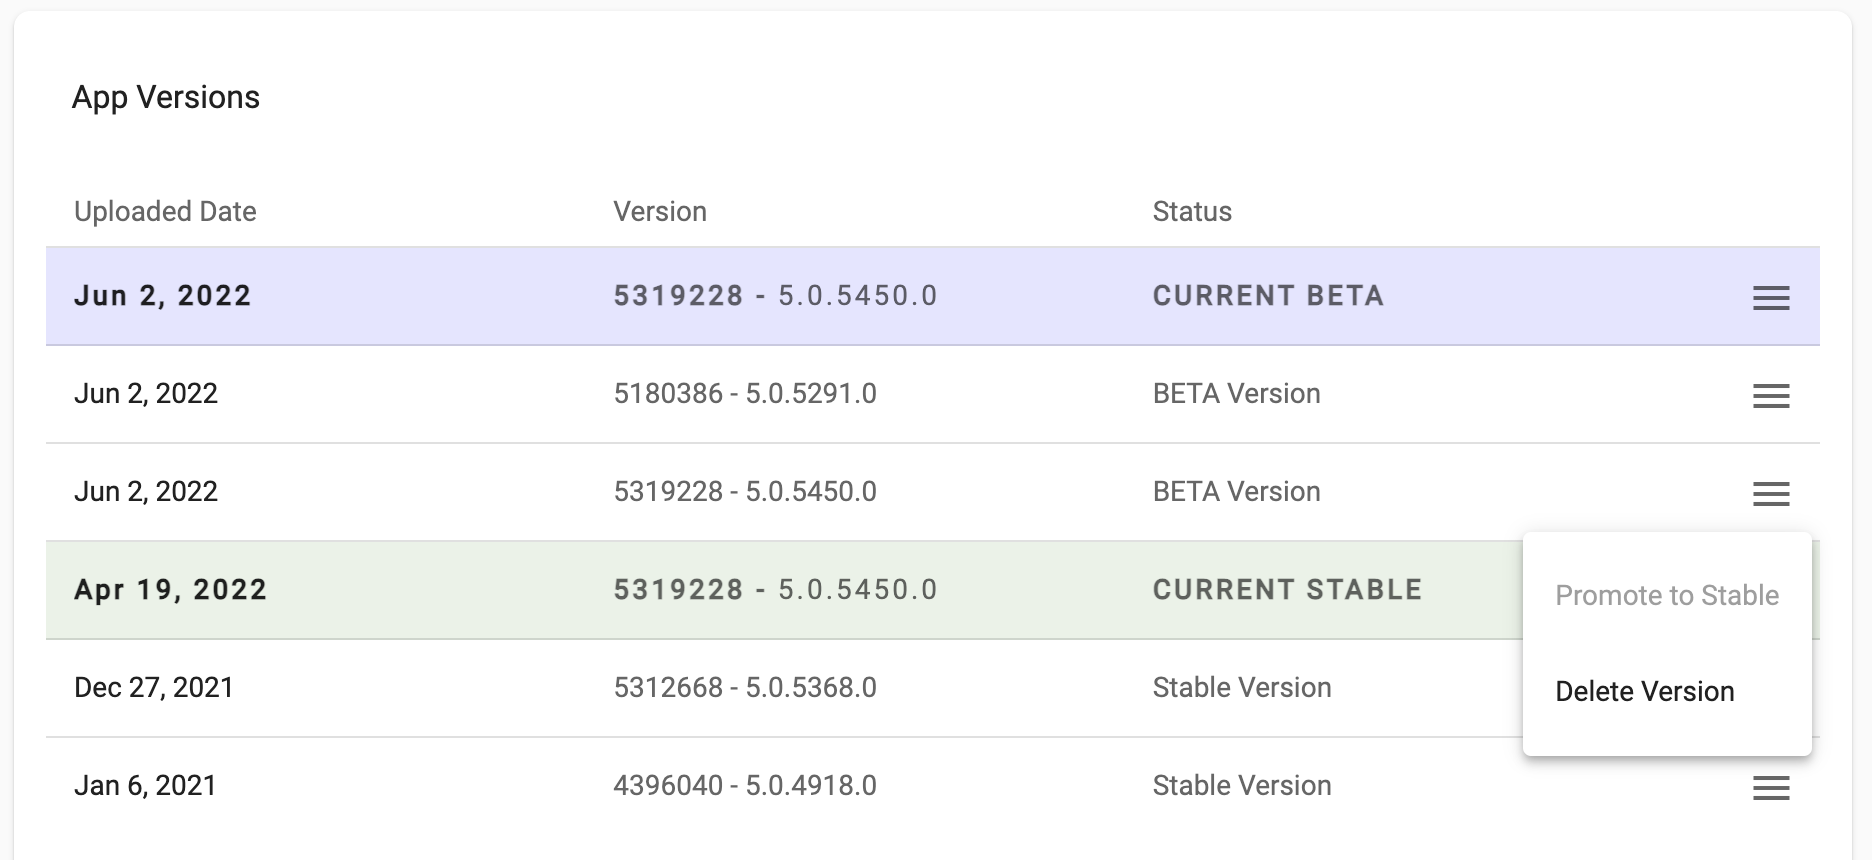Click the App Versions heading
The width and height of the screenshot is (1872, 860).
166,97
